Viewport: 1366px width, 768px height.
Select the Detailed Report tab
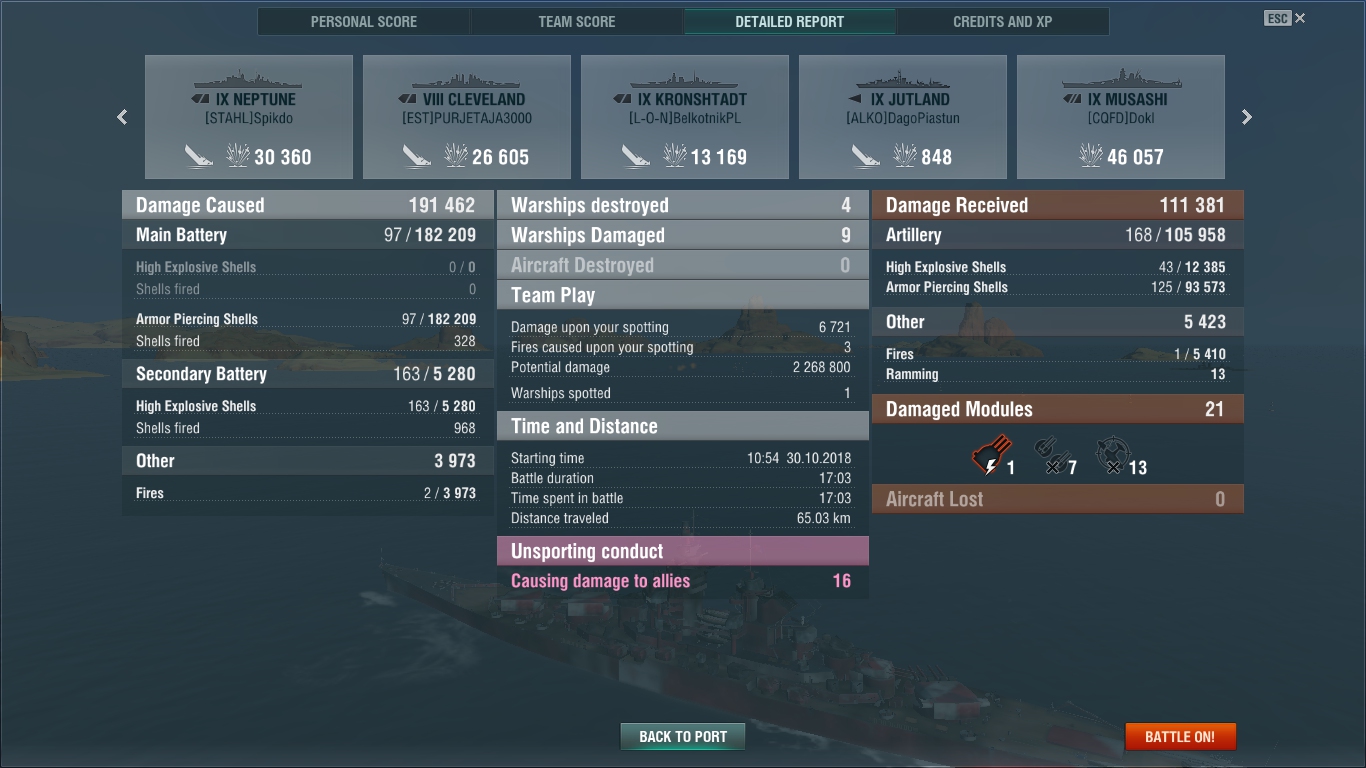(790, 21)
